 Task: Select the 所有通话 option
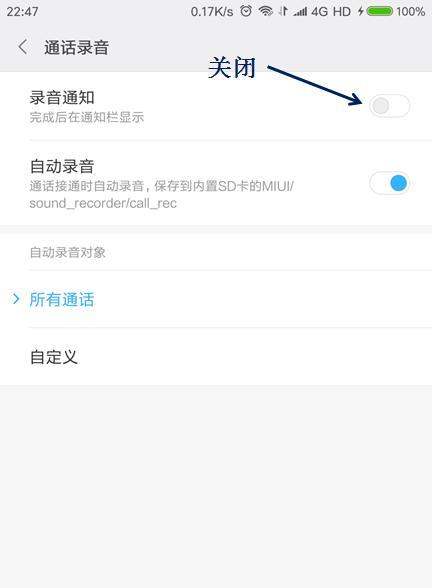pos(216,299)
